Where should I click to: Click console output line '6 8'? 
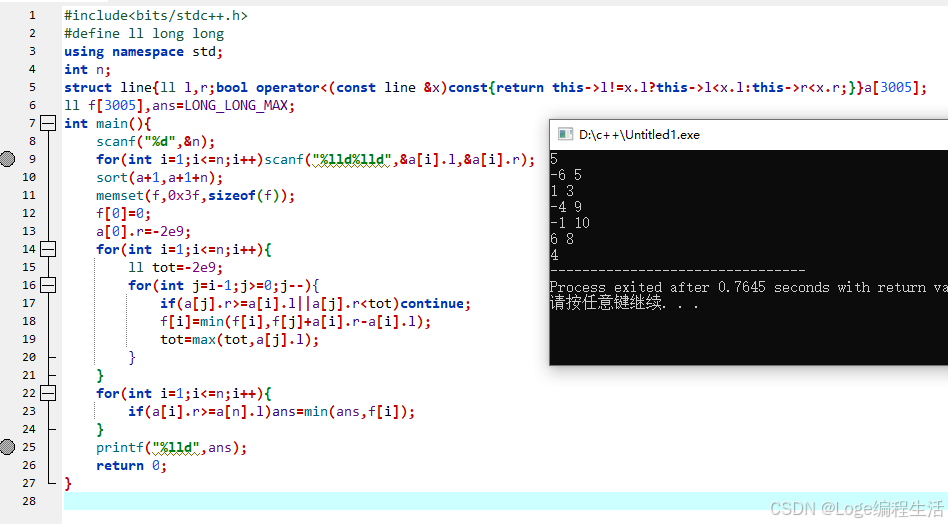(562, 239)
